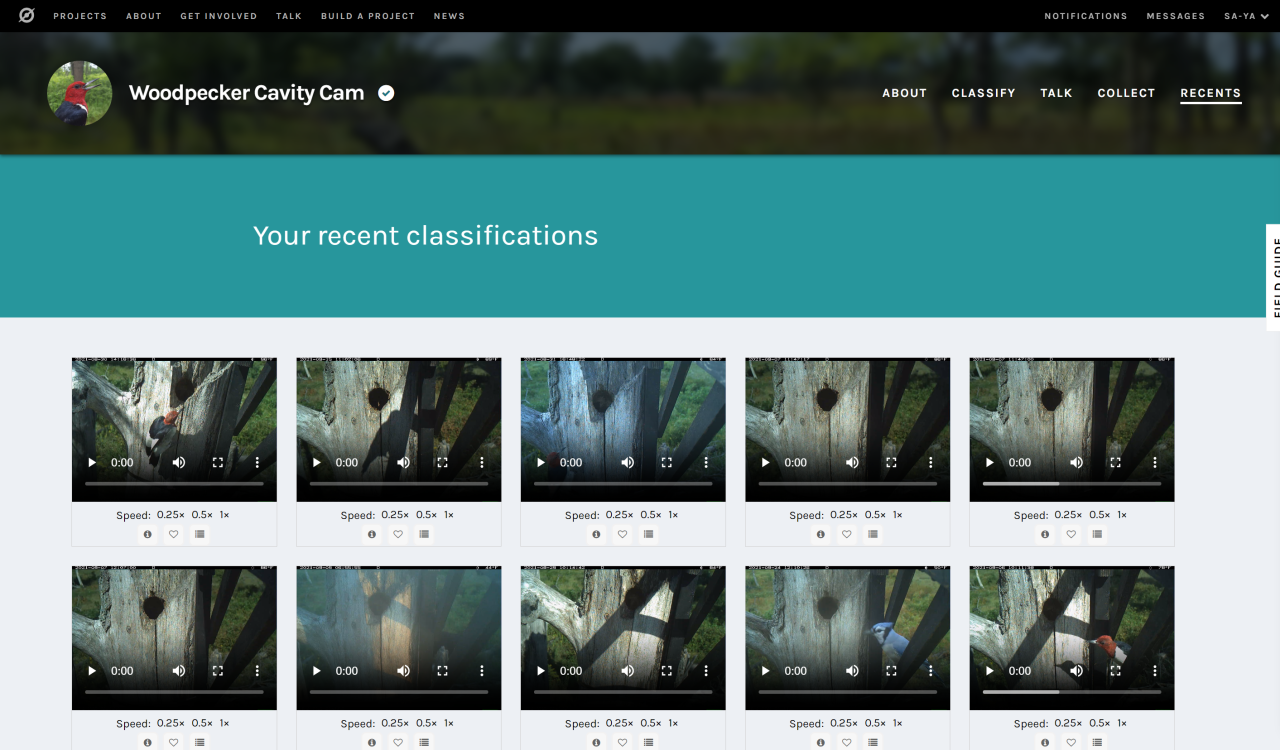Click the Woodpecker Cavity Cam title

[246, 93]
